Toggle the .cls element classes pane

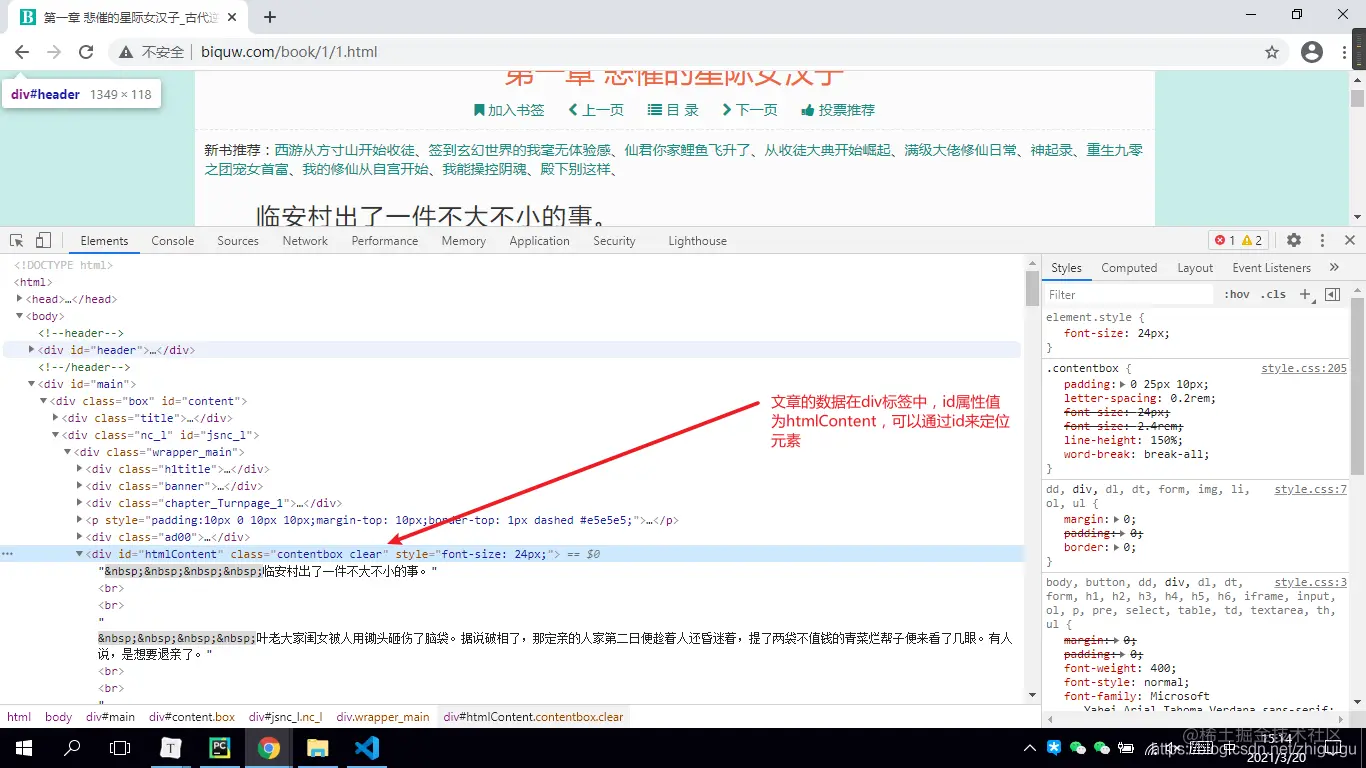(x=1275, y=294)
